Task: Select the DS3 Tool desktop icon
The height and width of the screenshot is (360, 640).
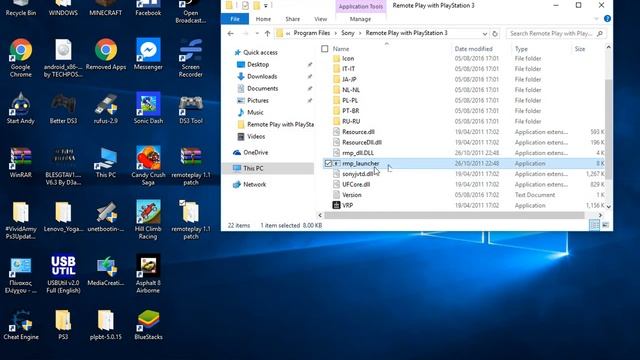Action: [191, 108]
